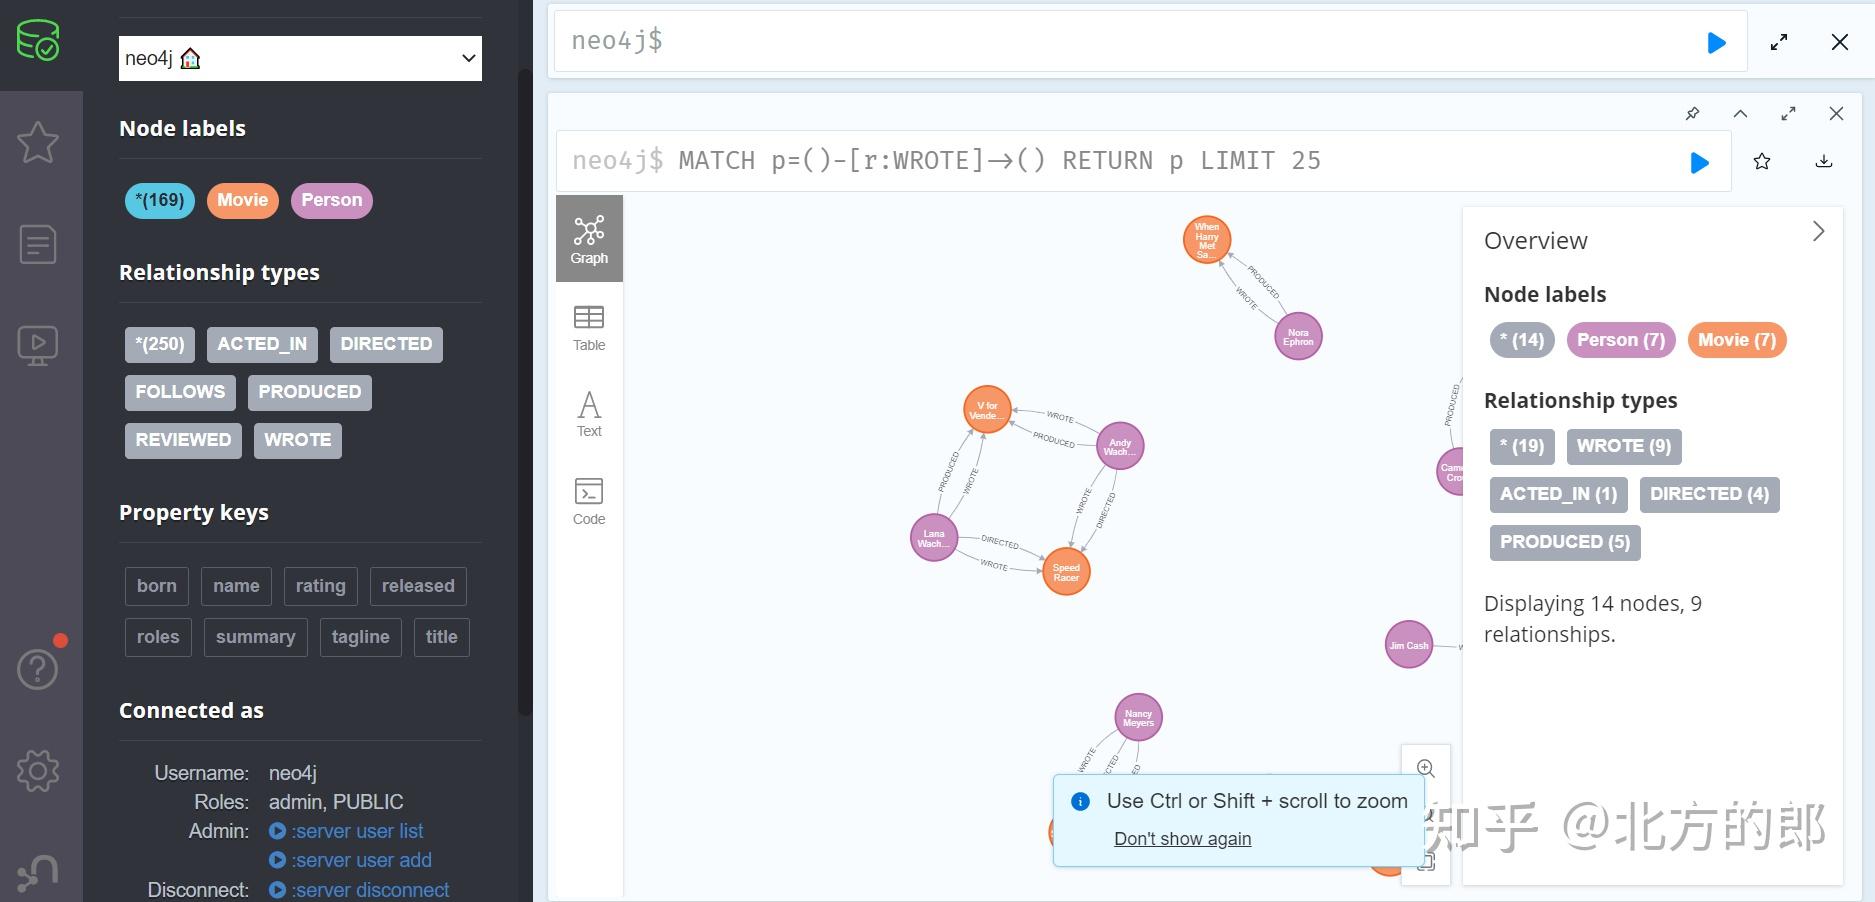Download the query result

(1823, 161)
